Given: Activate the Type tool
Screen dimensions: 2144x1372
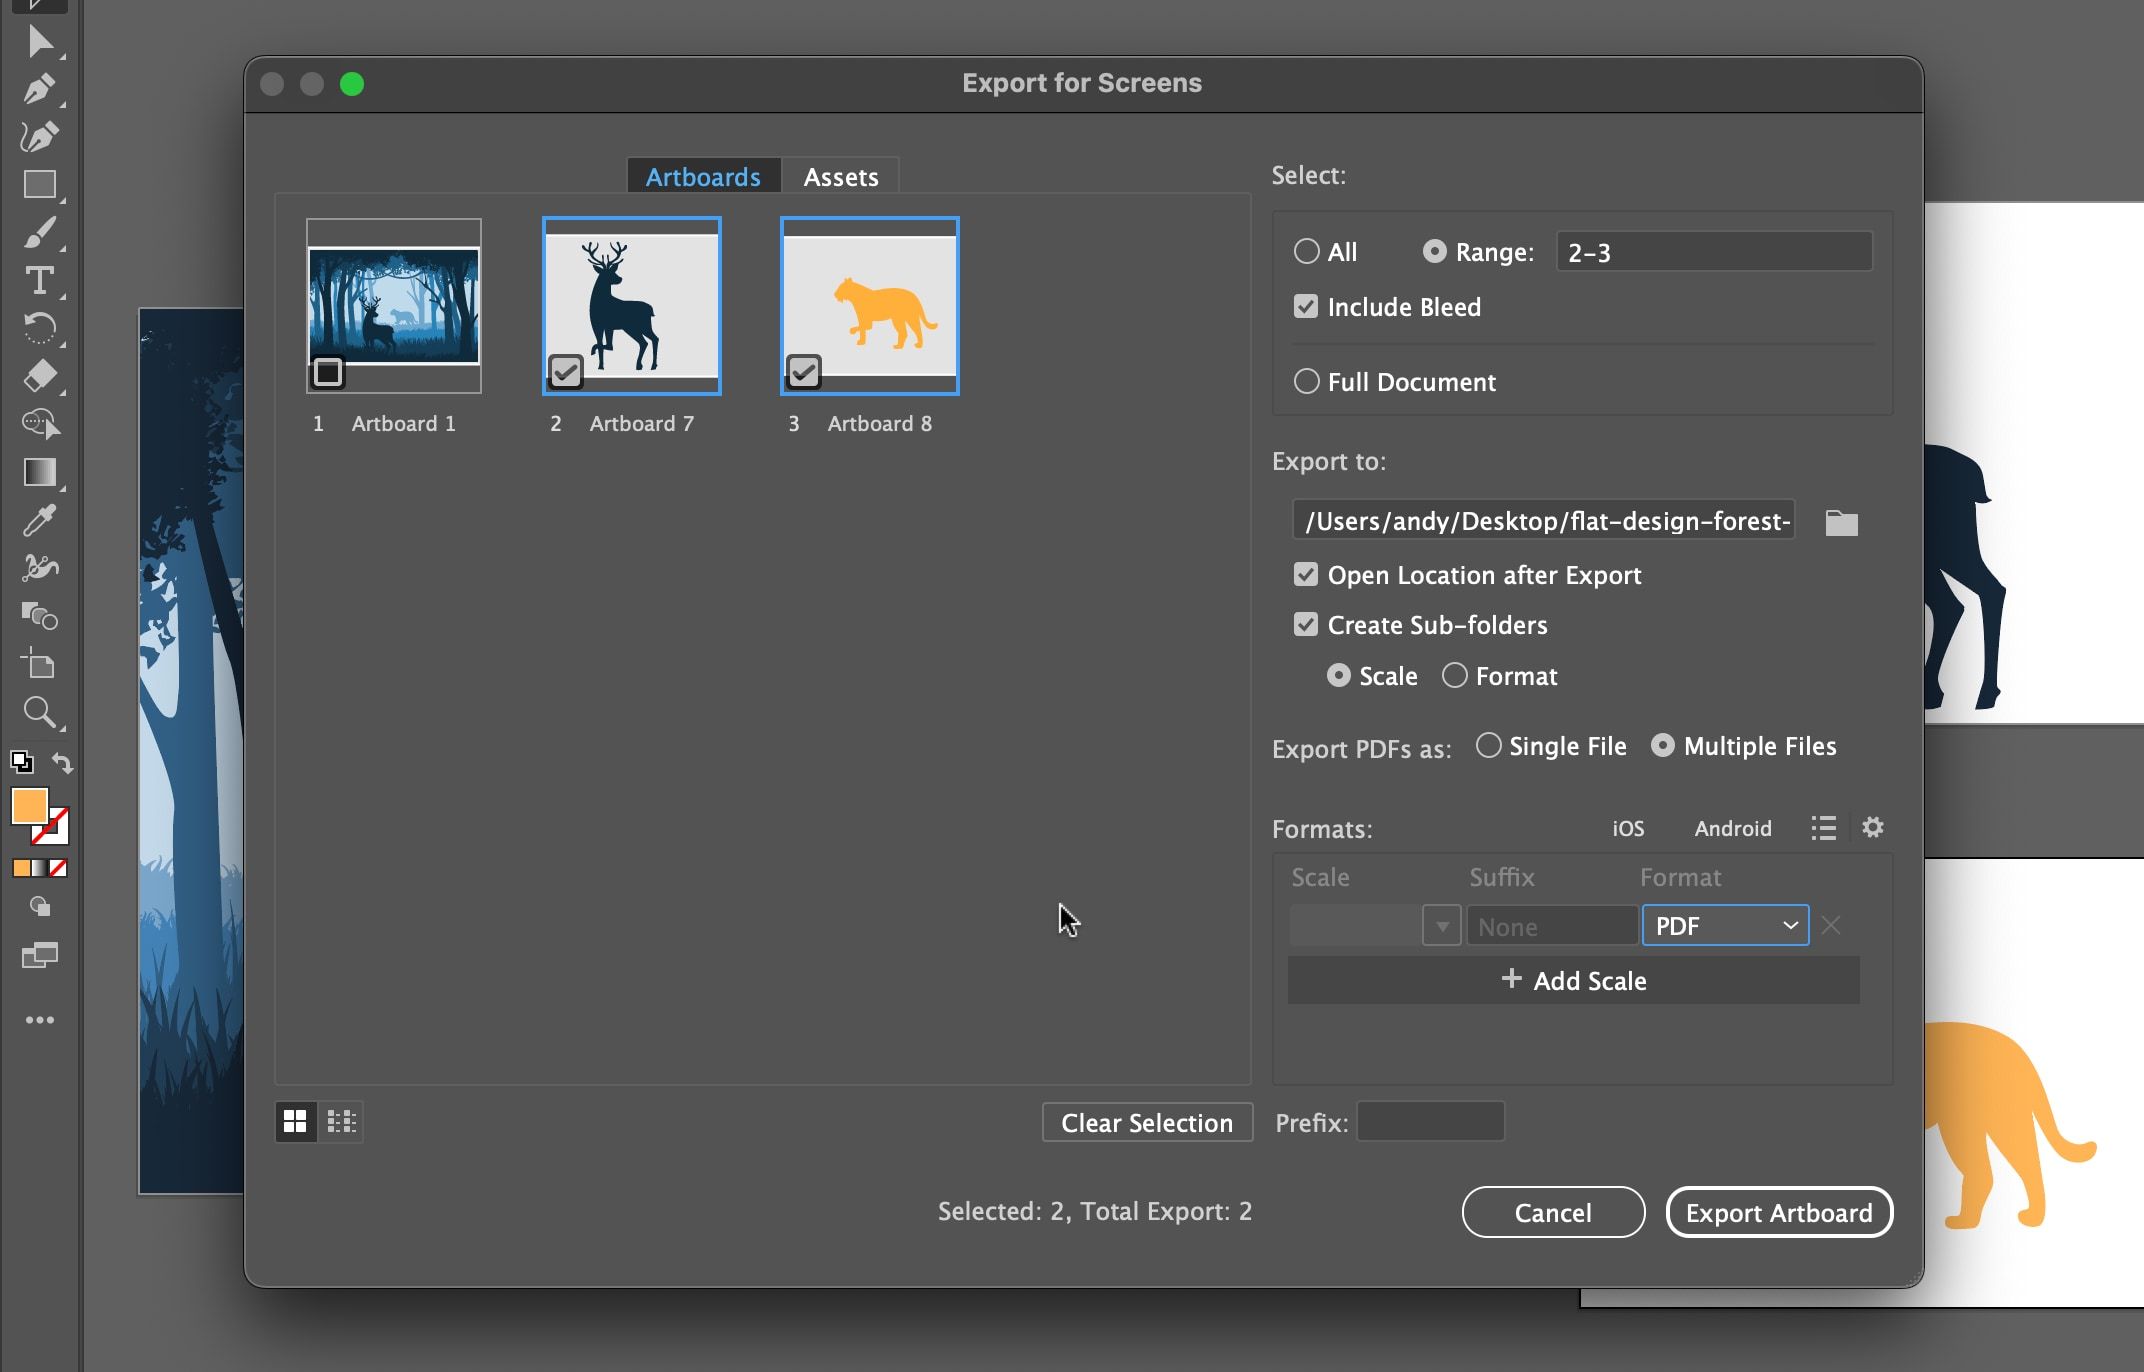Looking at the screenshot, I should tap(40, 281).
